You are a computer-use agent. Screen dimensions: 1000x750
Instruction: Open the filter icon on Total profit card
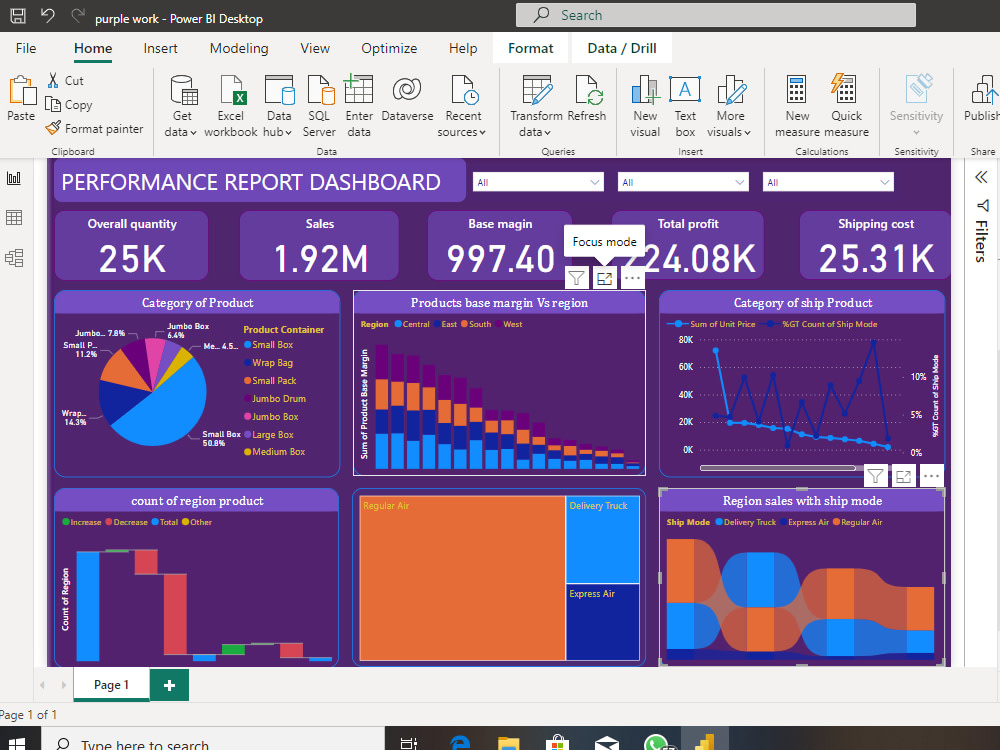[576, 278]
